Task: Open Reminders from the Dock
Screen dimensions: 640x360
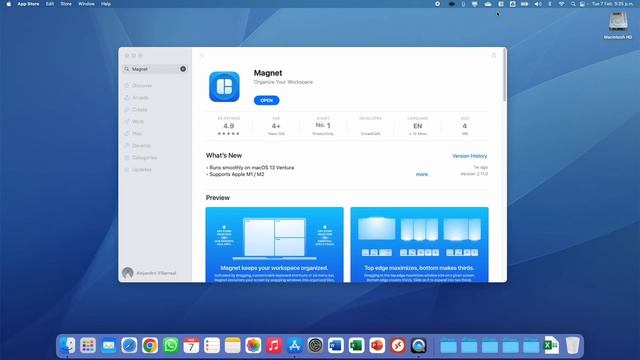Action: pos(212,346)
